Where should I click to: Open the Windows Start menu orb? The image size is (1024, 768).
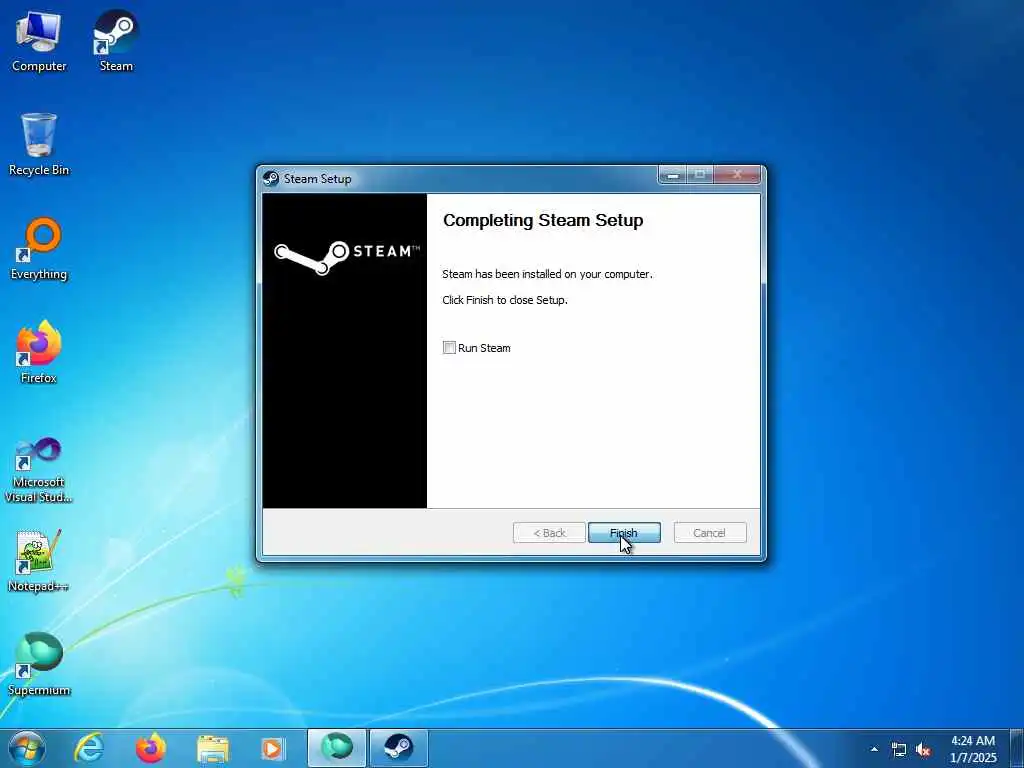(27, 748)
